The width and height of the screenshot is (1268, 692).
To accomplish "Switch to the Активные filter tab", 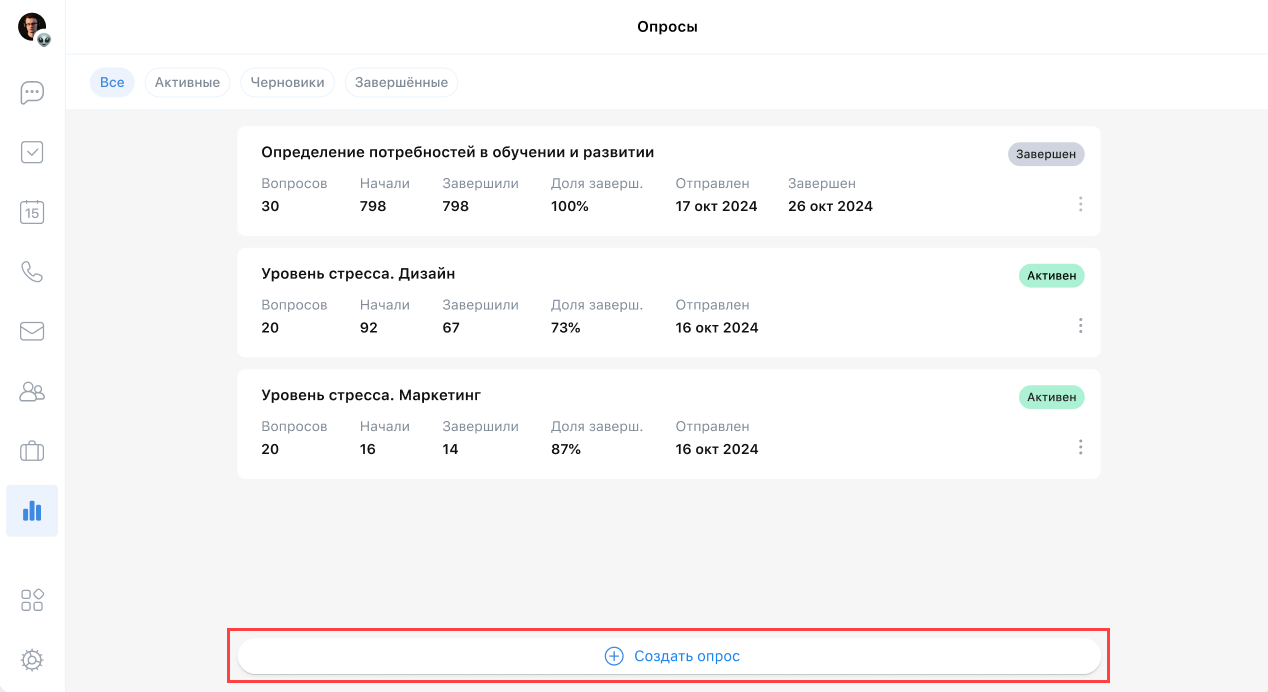I will 187,82.
